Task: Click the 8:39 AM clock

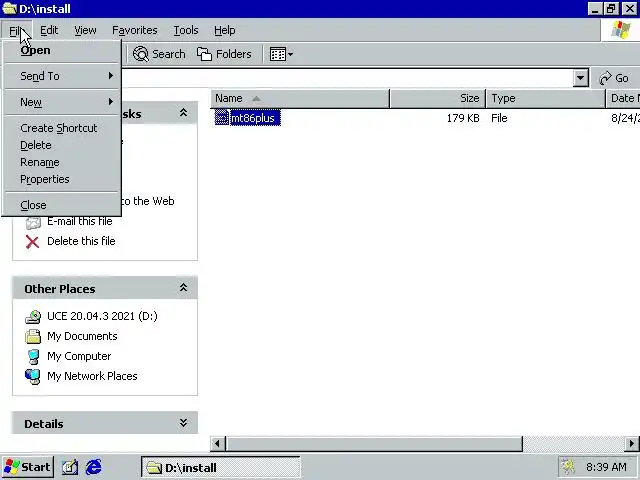Action: pos(606,467)
